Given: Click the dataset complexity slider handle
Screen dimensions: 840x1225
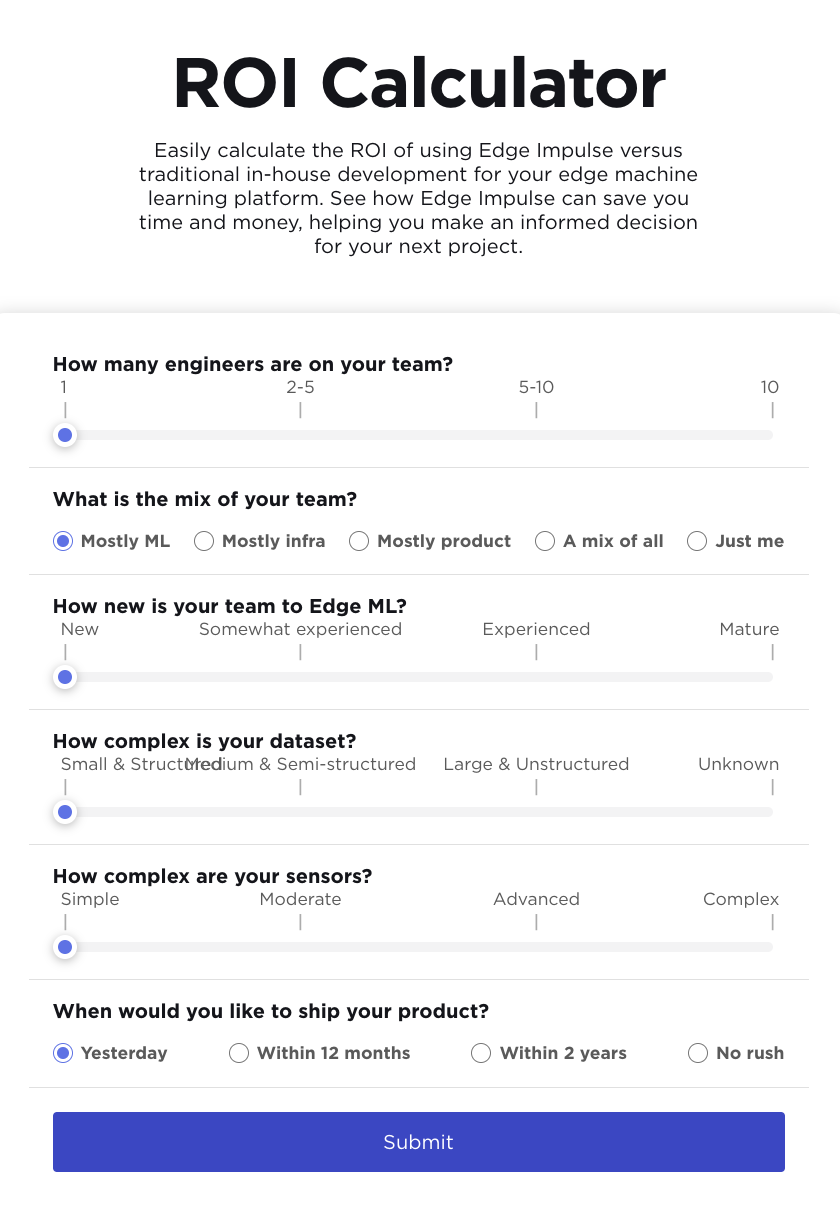Looking at the screenshot, I should (x=65, y=812).
